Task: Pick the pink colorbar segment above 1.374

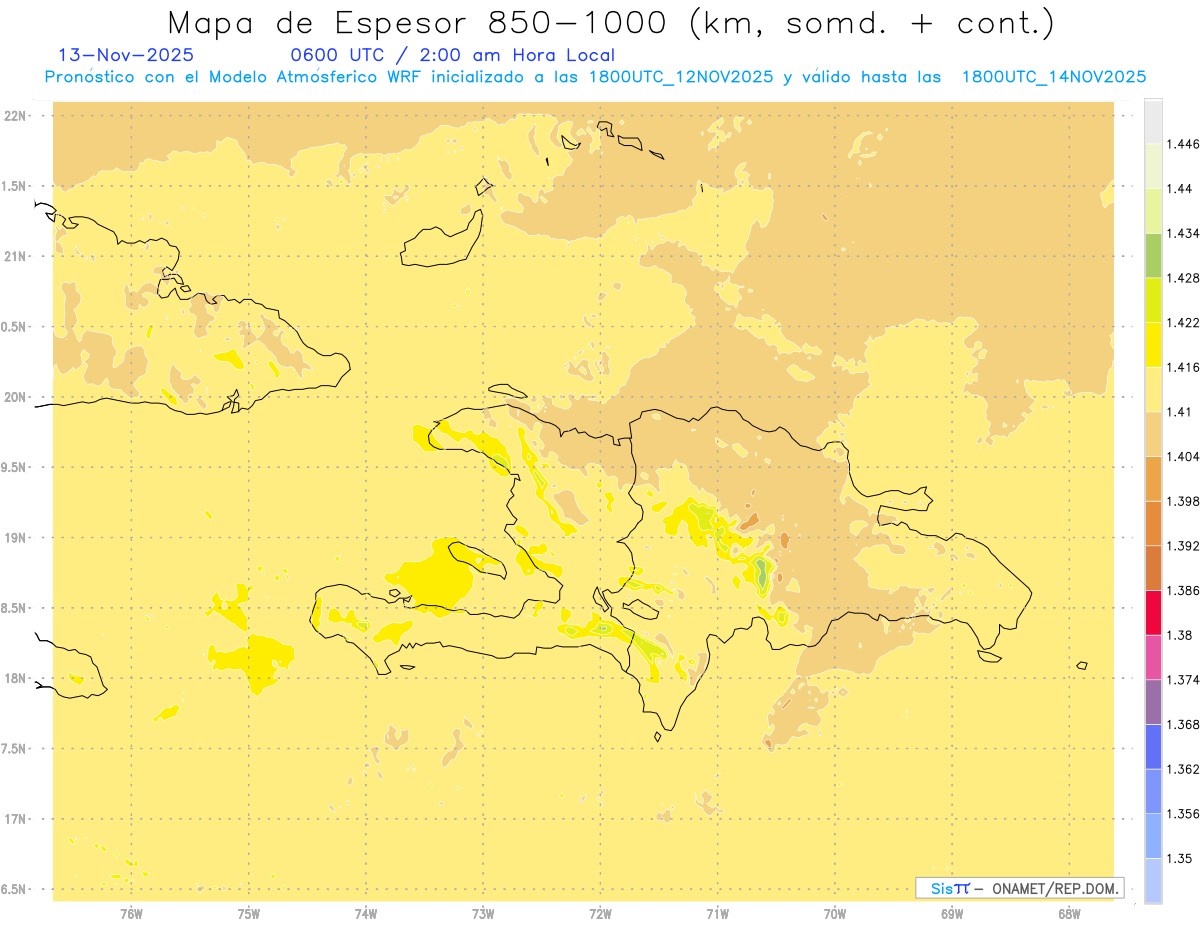Action: click(1153, 657)
